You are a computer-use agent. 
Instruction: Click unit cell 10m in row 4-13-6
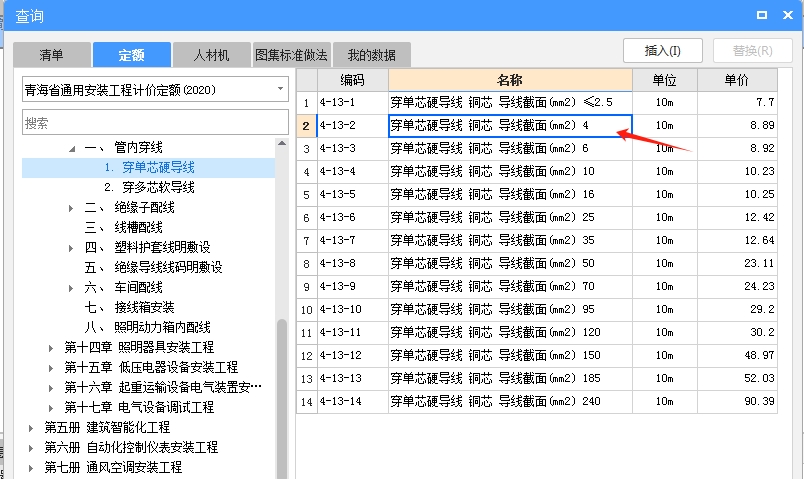click(x=665, y=217)
